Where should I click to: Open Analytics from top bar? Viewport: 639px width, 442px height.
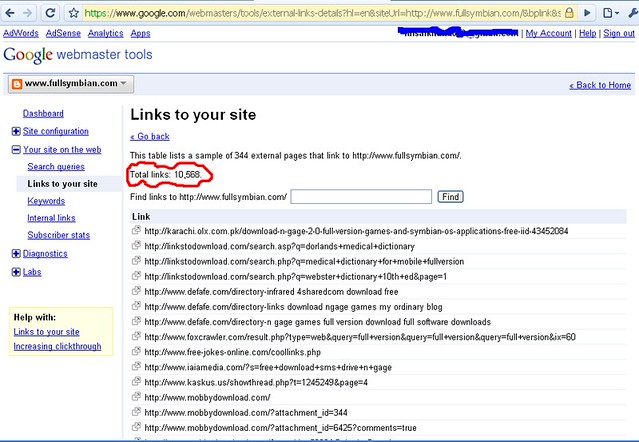(106, 33)
